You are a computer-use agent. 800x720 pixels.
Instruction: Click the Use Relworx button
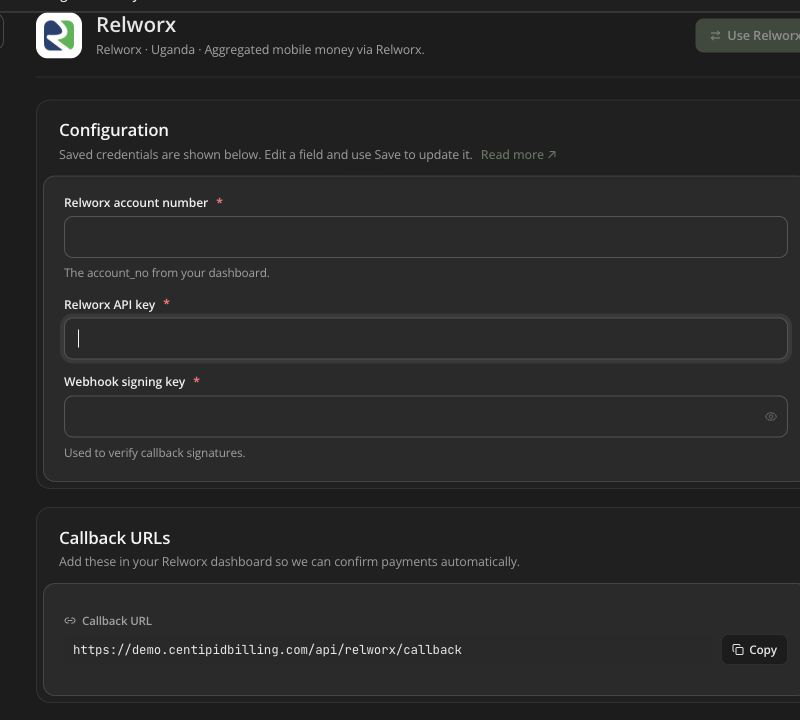(x=748, y=36)
